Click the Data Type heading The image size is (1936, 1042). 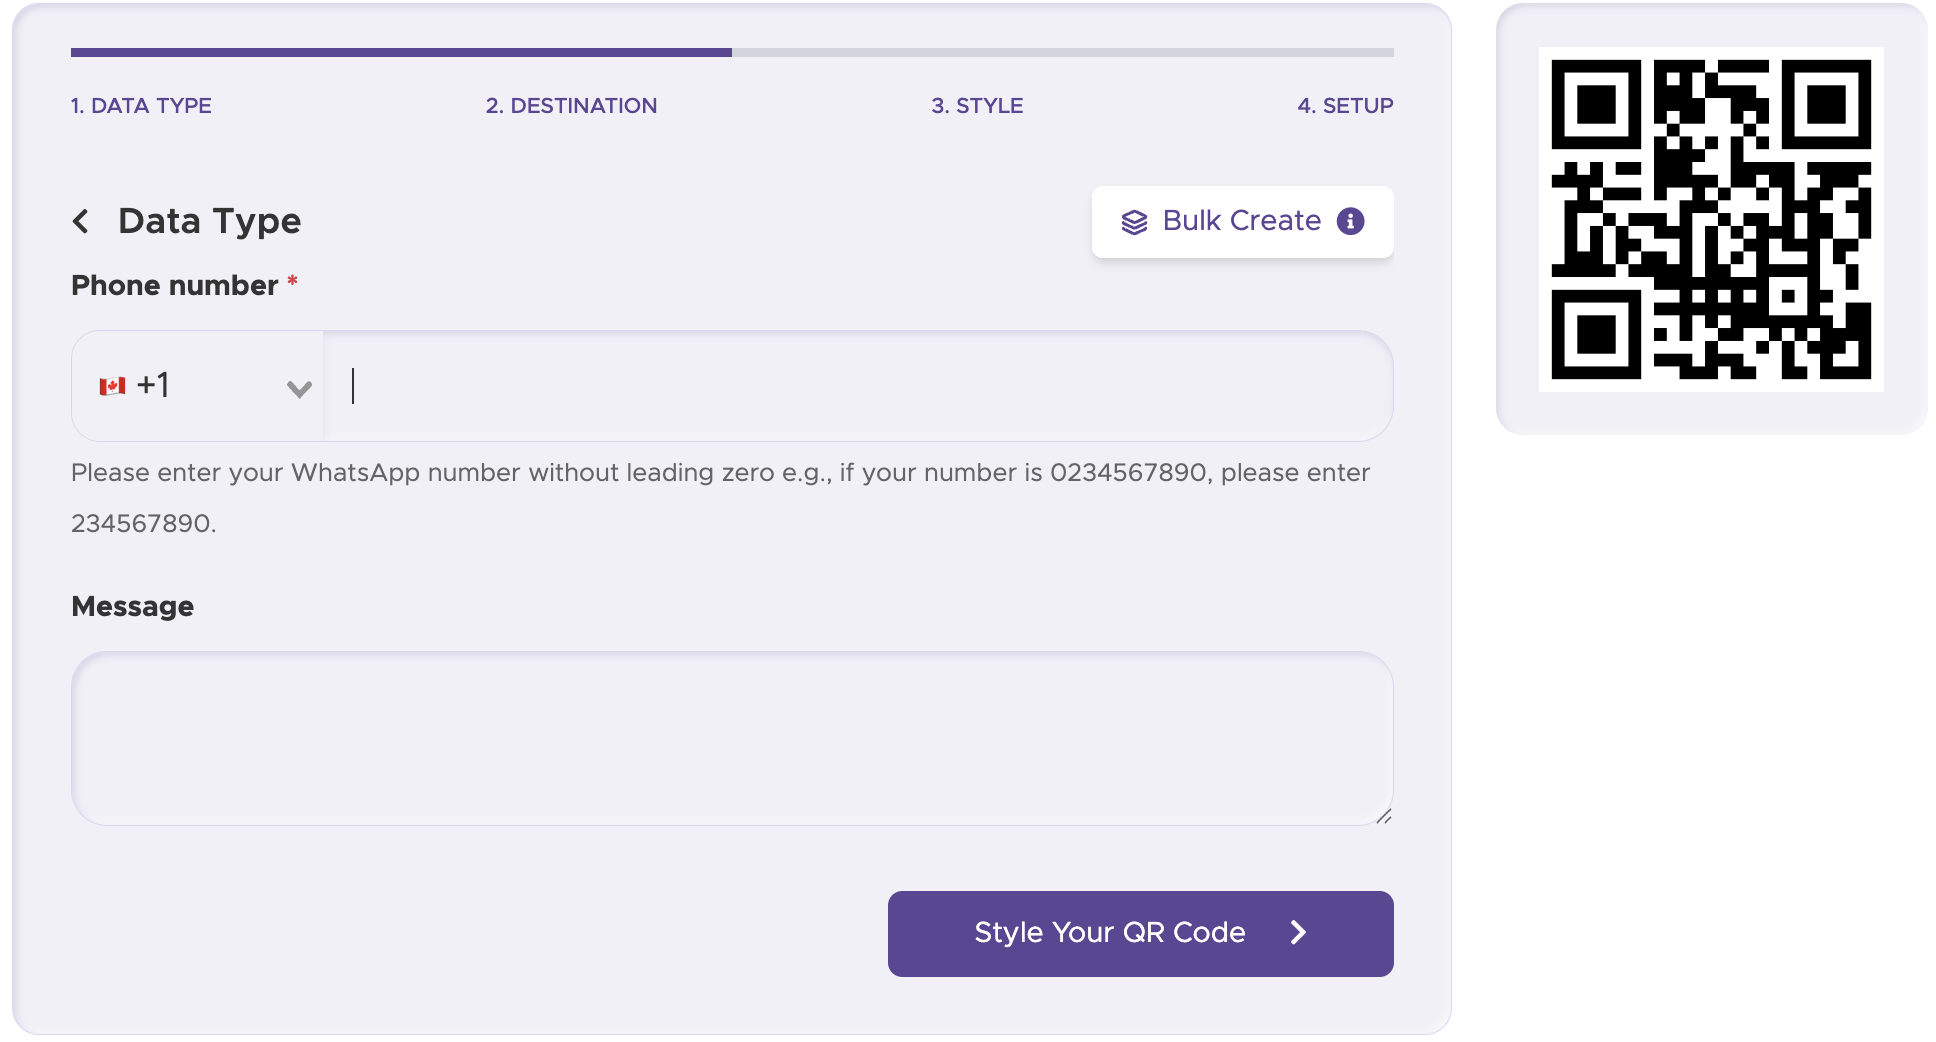click(209, 221)
